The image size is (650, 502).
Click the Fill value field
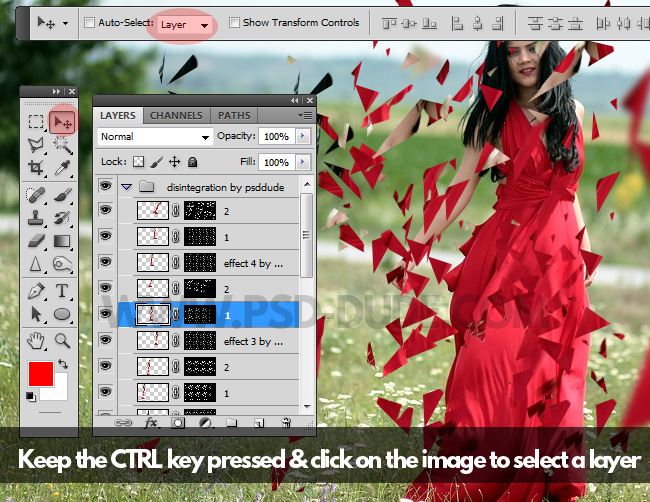[x=276, y=162]
